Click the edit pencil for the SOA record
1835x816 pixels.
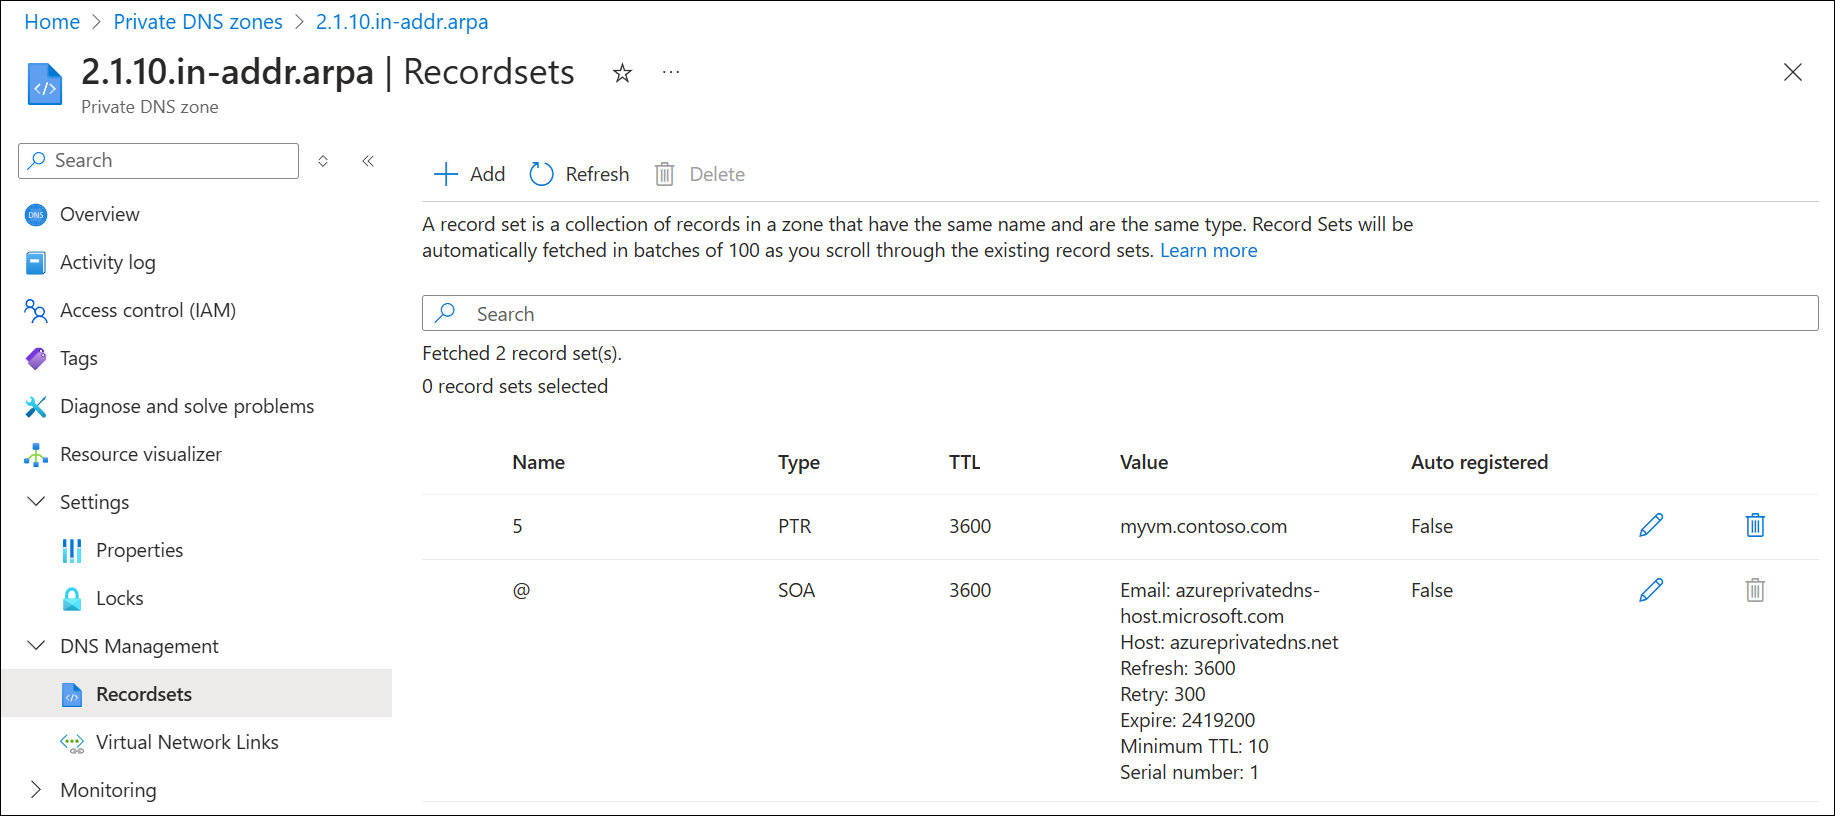[x=1651, y=590]
